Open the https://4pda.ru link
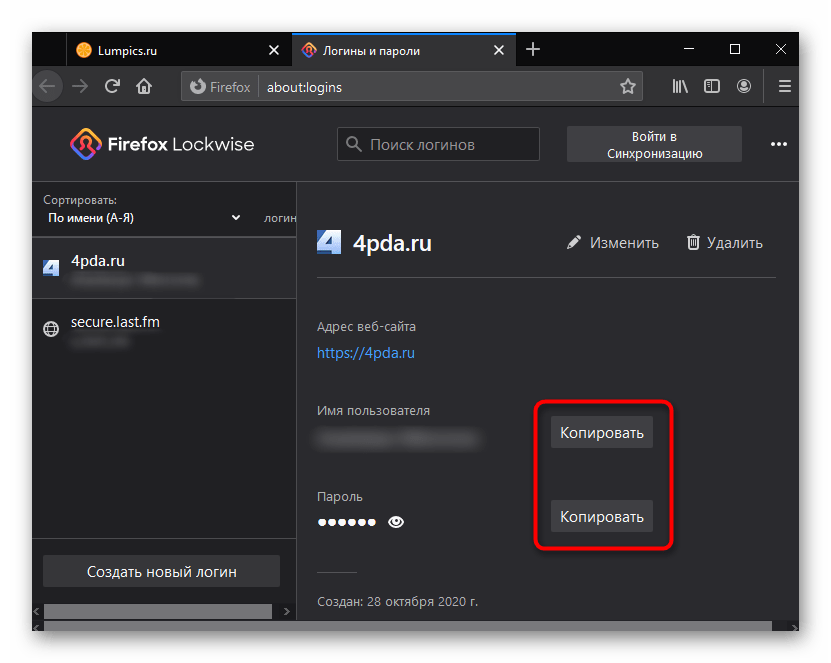This screenshot has width=831, height=663. [366, 353]
